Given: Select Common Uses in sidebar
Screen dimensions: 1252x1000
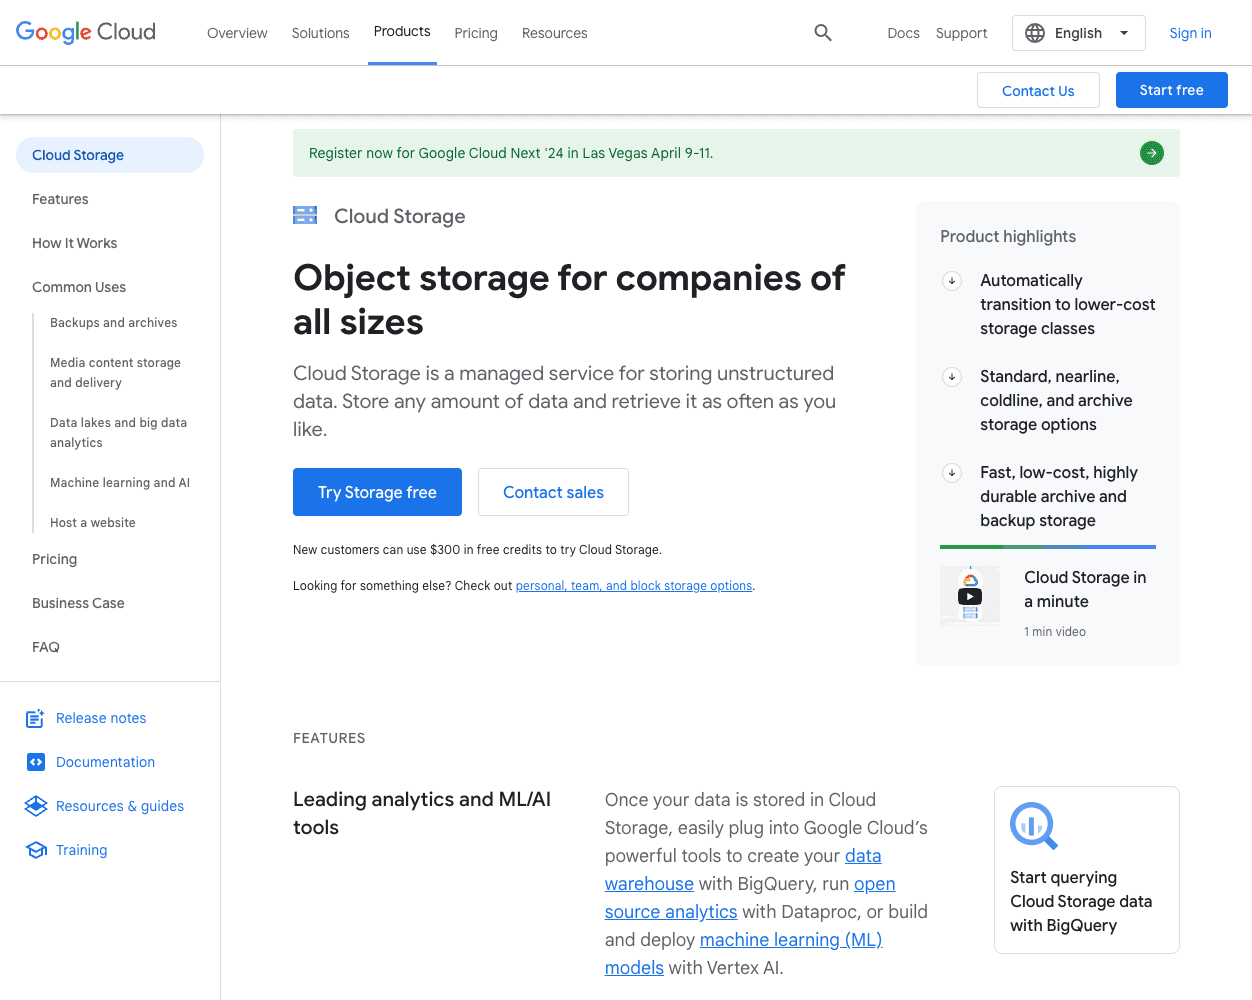Looking at the screenshot, I should [x=79, y=287].
